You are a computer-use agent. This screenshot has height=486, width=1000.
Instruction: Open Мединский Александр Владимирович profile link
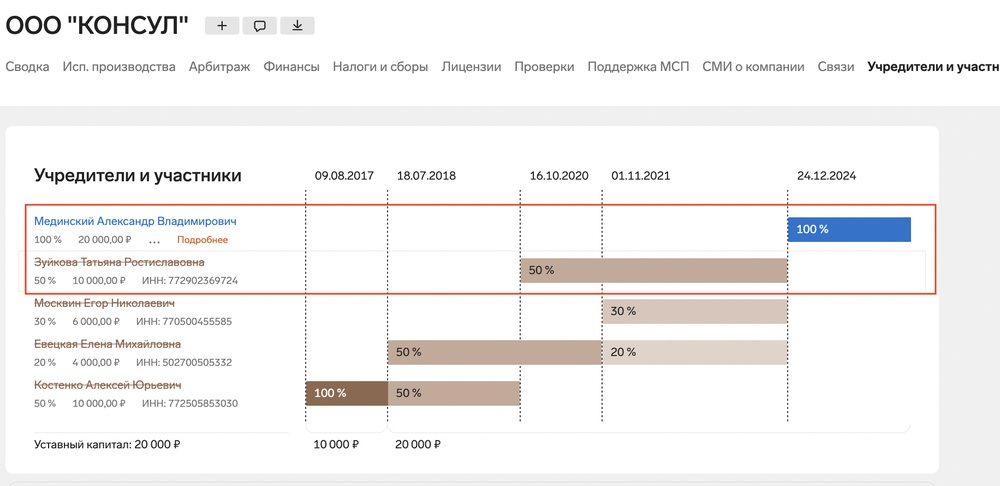pyautogui.click(x=135, y=221)
